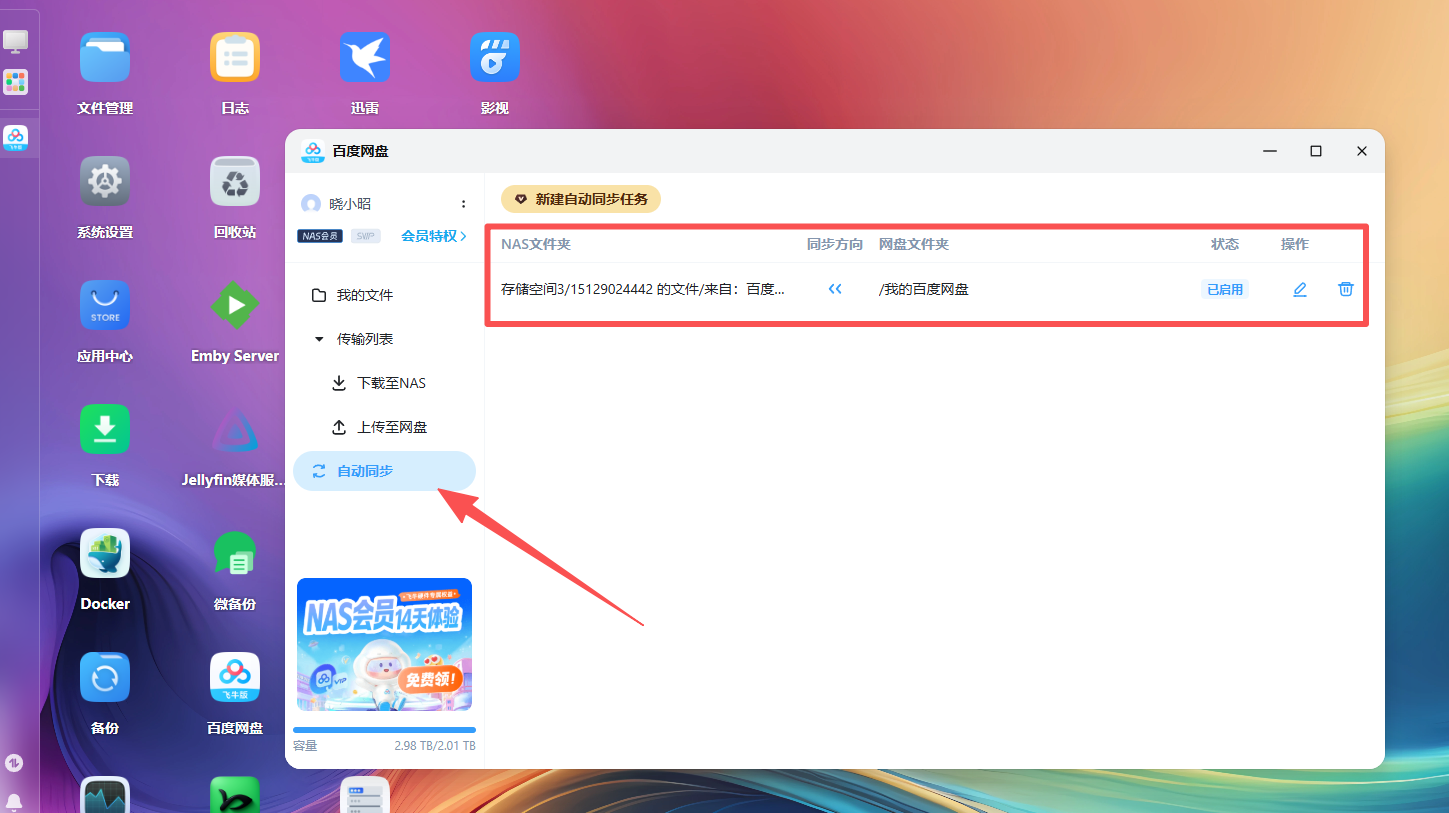The image size is (1449, 813).
Task: Click the 同步方向 column header
Action: (835, 244)
